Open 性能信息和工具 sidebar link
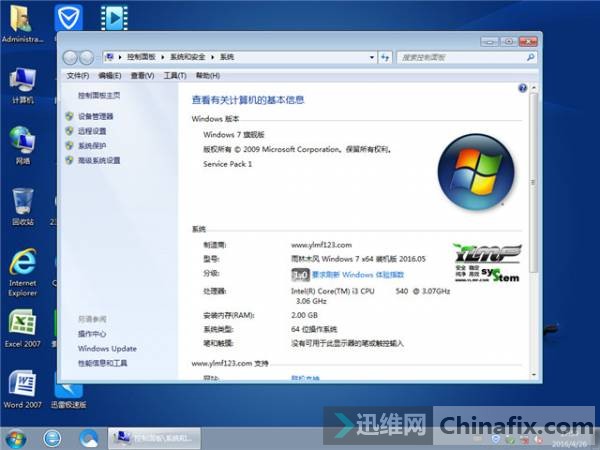600x450 pixels. click(103, 363)
